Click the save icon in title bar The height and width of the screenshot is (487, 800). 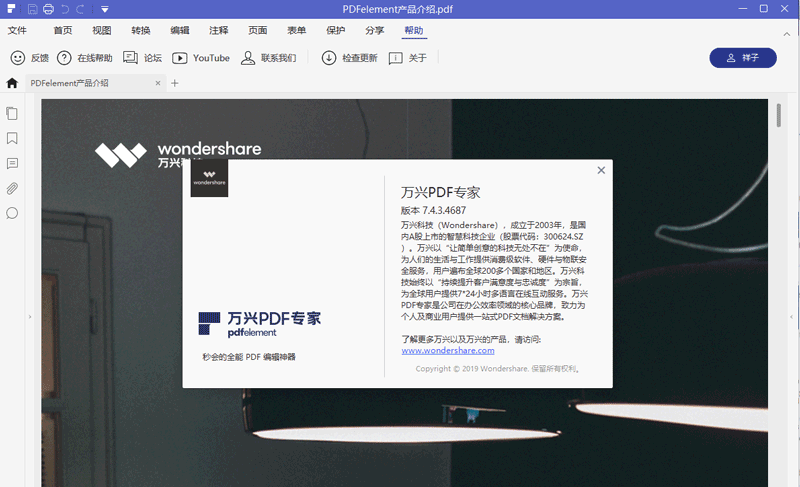(32, 9)
